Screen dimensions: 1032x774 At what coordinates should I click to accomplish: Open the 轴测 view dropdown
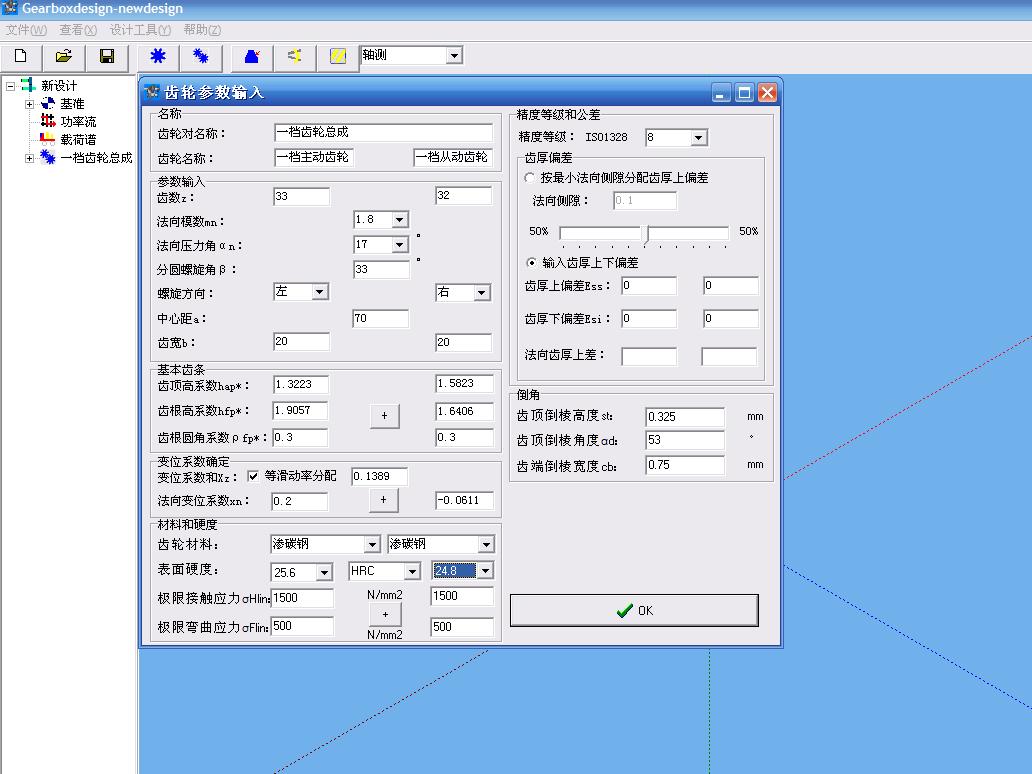(454, 56)
